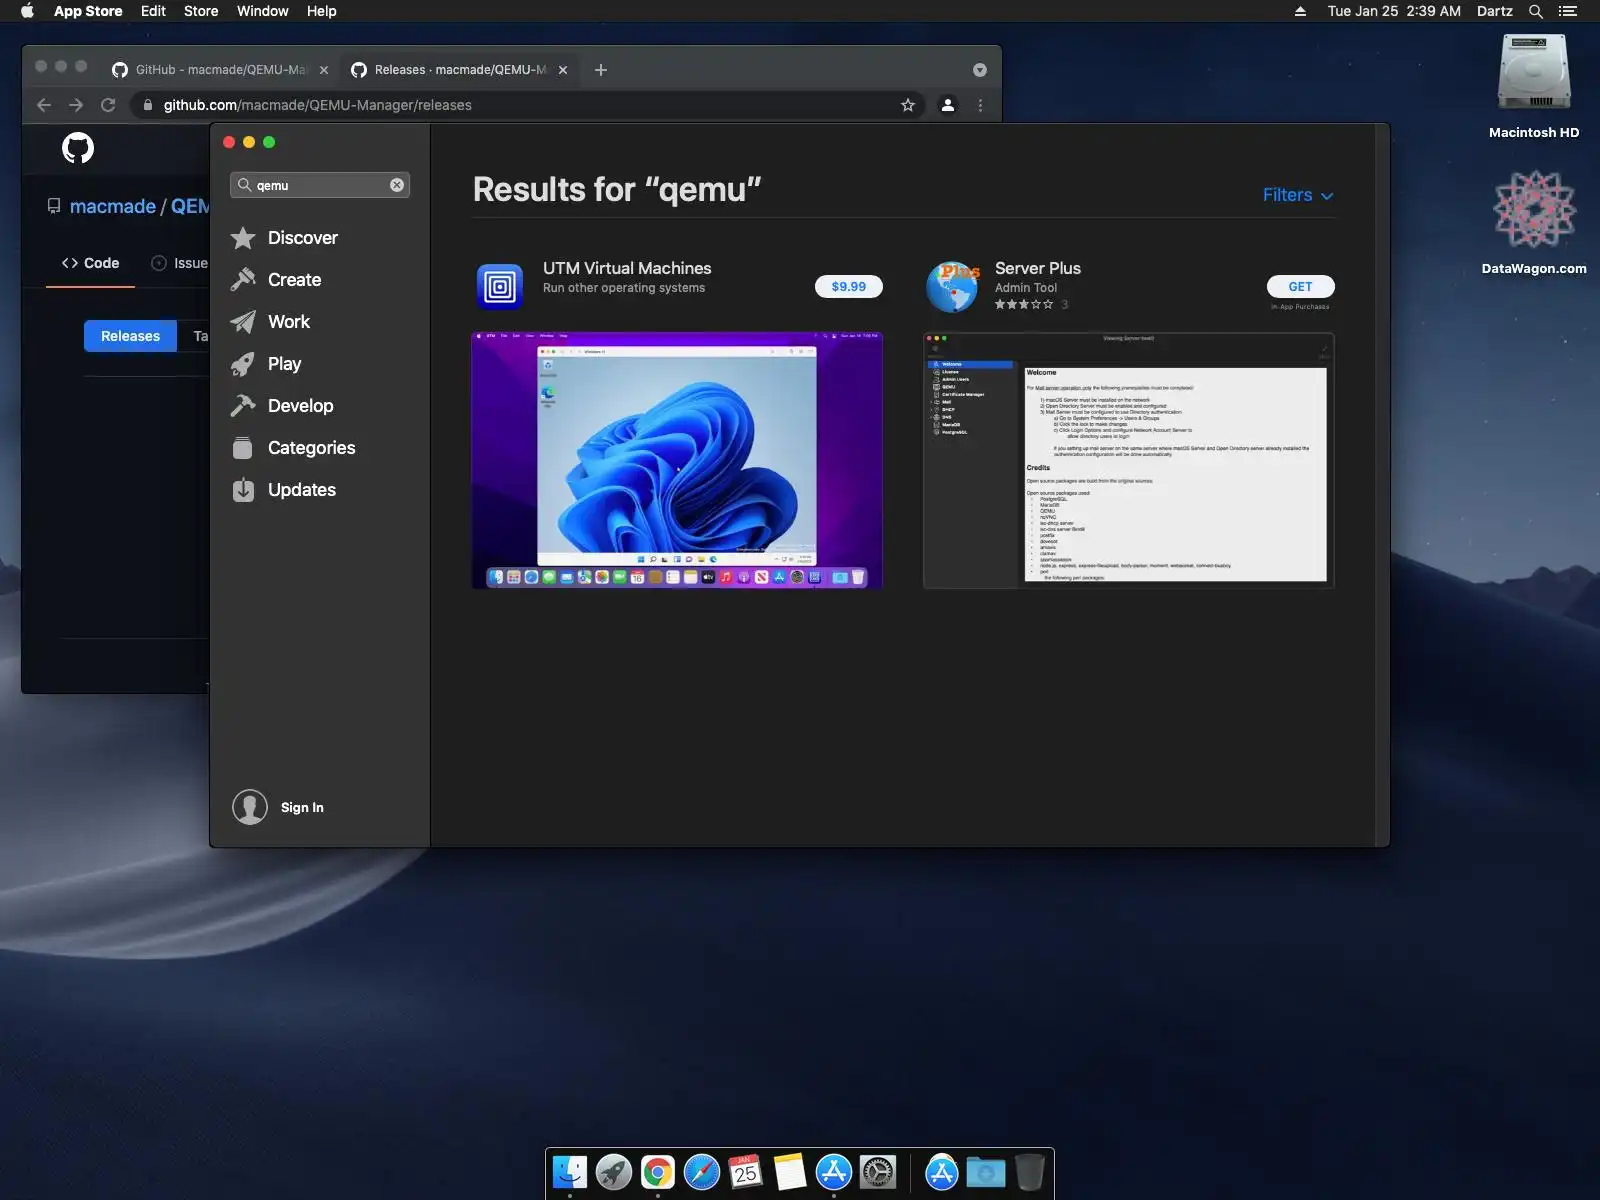Switch to the "GitHub - macmade/QEMU-Ma" Chrome tab

click(x=218, y=70)
